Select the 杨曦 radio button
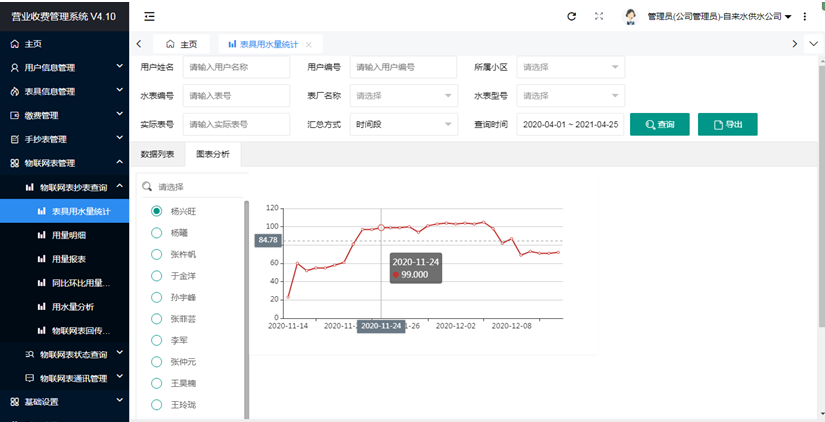Viewport: 825px width, 422px height. tap(156, 233)
